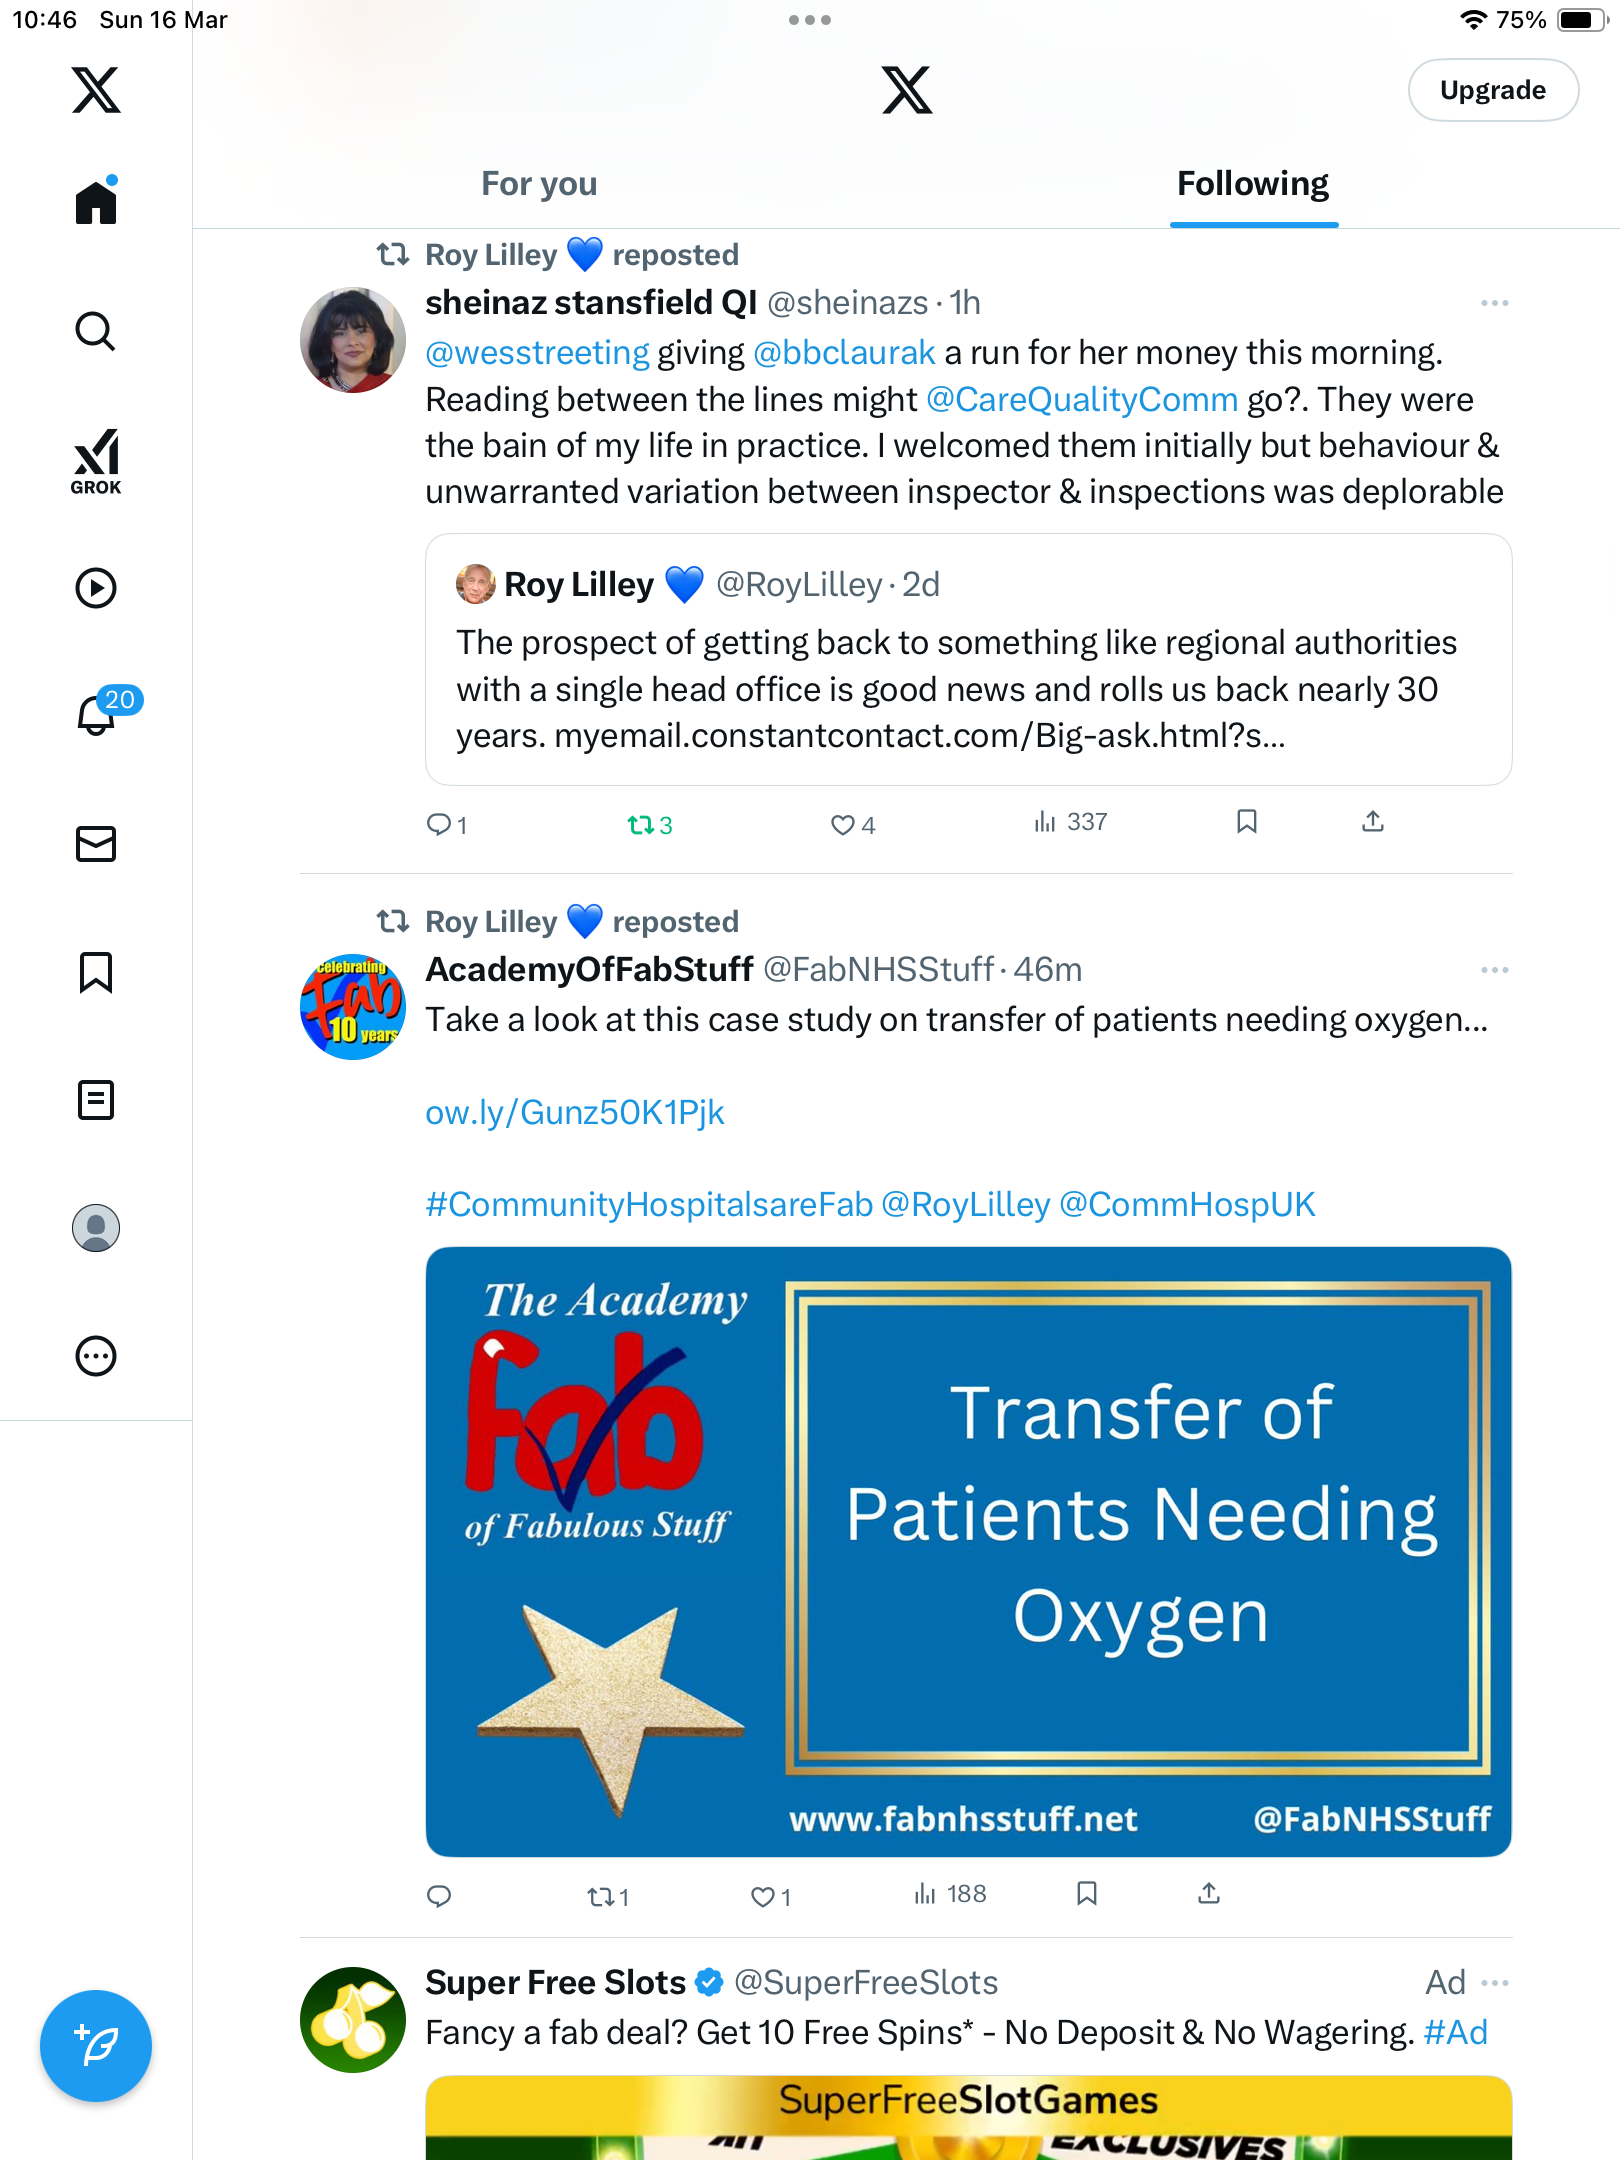Image resolution: width=1620 pixels, height=2160 pixels.
Task: Bookmark the AcademyOfFabStuff post
Action: [x=1087, y=1894]
